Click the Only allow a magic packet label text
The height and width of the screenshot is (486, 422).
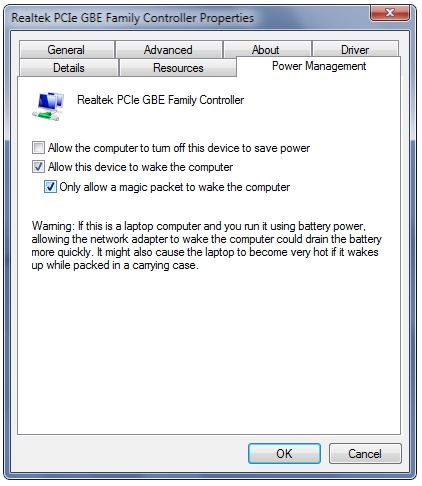click(x=175, y=187)
